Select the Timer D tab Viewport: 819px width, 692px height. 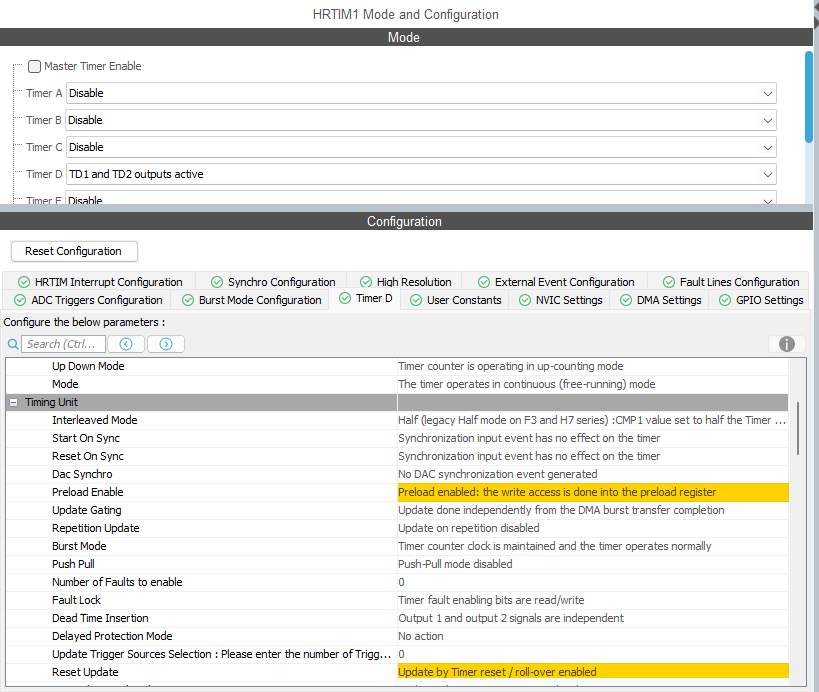365,299
